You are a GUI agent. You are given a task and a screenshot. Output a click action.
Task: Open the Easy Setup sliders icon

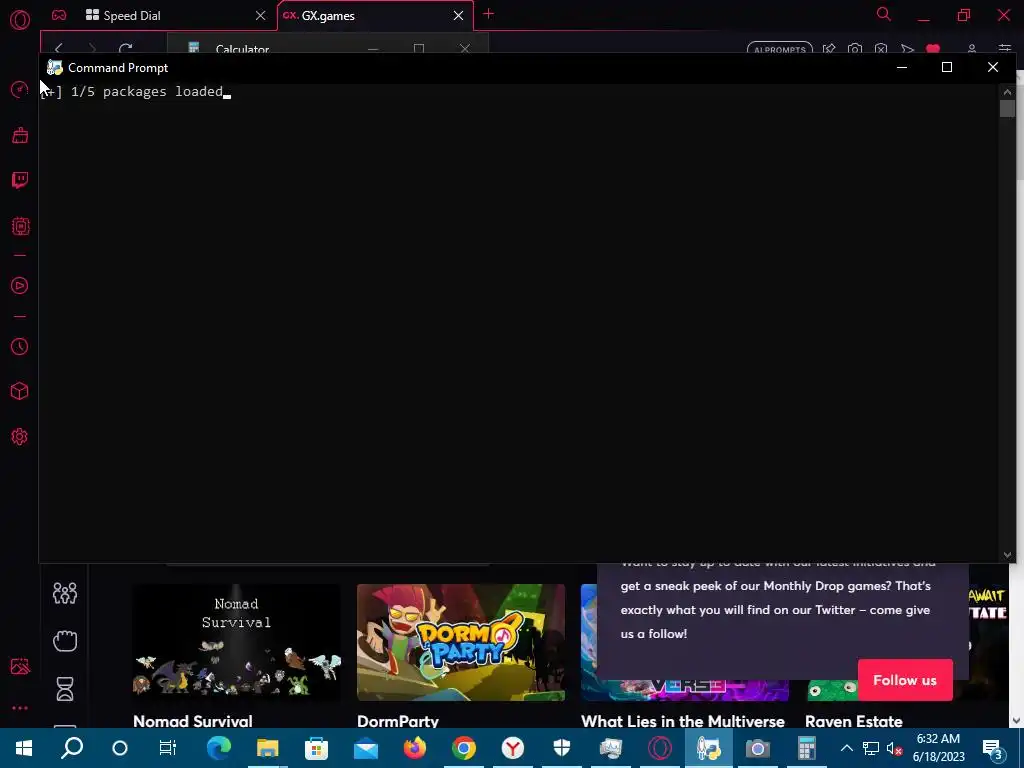1004,48
